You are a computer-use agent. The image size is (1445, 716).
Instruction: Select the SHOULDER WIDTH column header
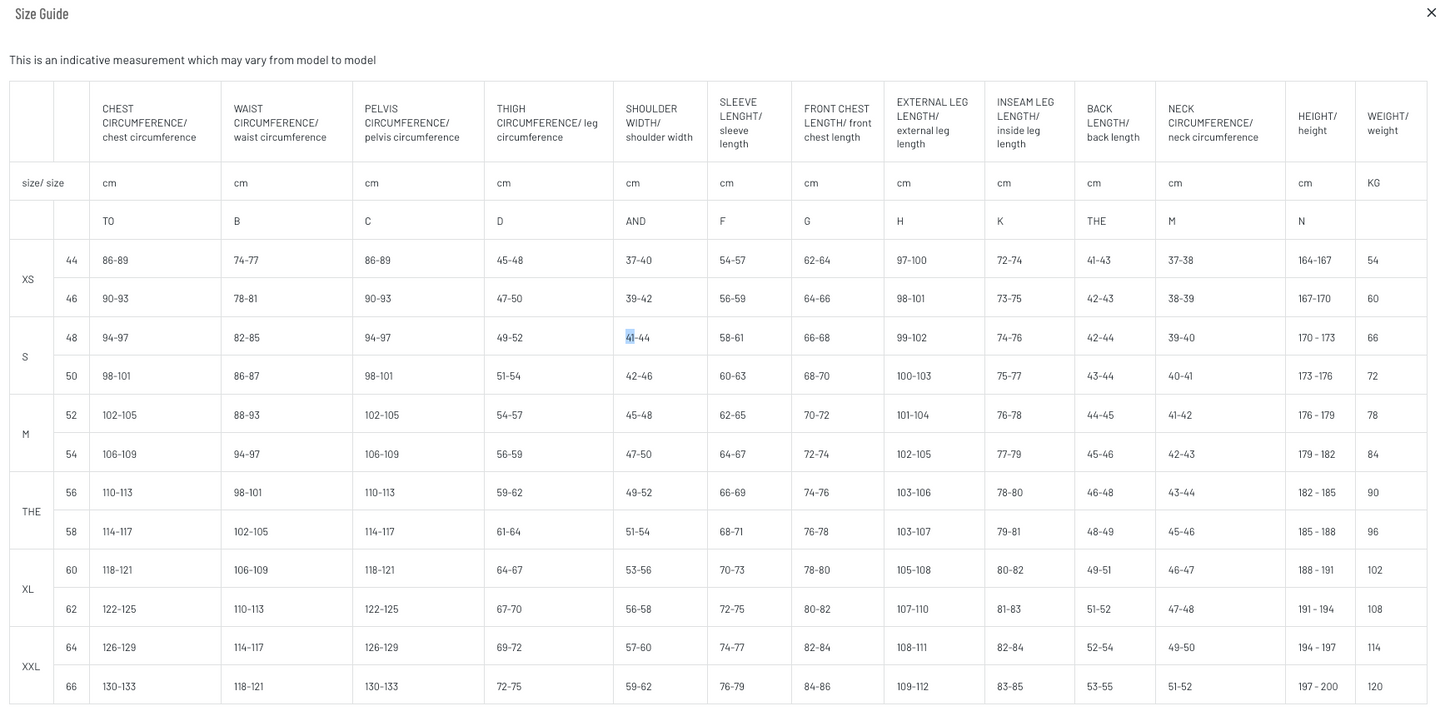[659, 123]
